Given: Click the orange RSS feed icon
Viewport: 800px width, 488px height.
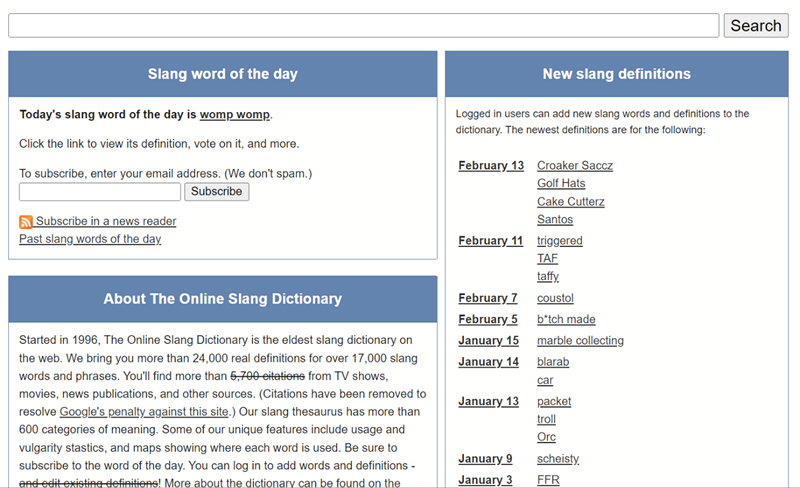Looking at the screenshot, I should 26,222.
